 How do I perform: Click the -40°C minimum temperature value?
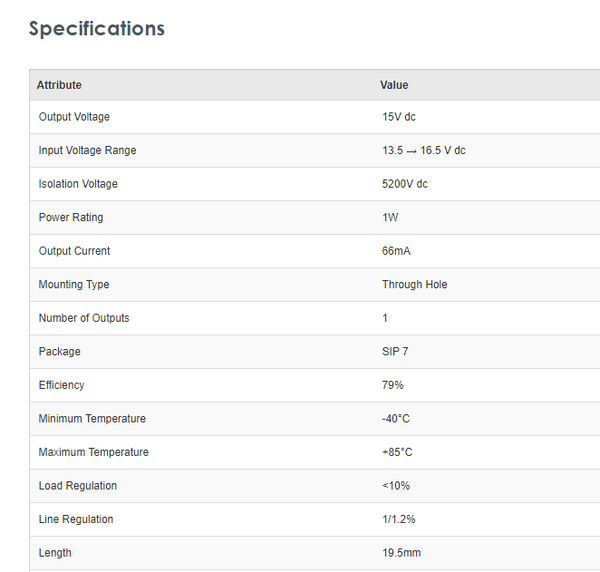[x=397, y=419]
